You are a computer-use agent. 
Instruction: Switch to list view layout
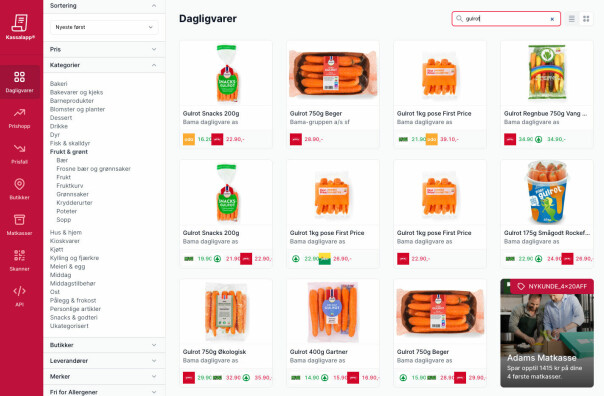(x=572, y=19)
